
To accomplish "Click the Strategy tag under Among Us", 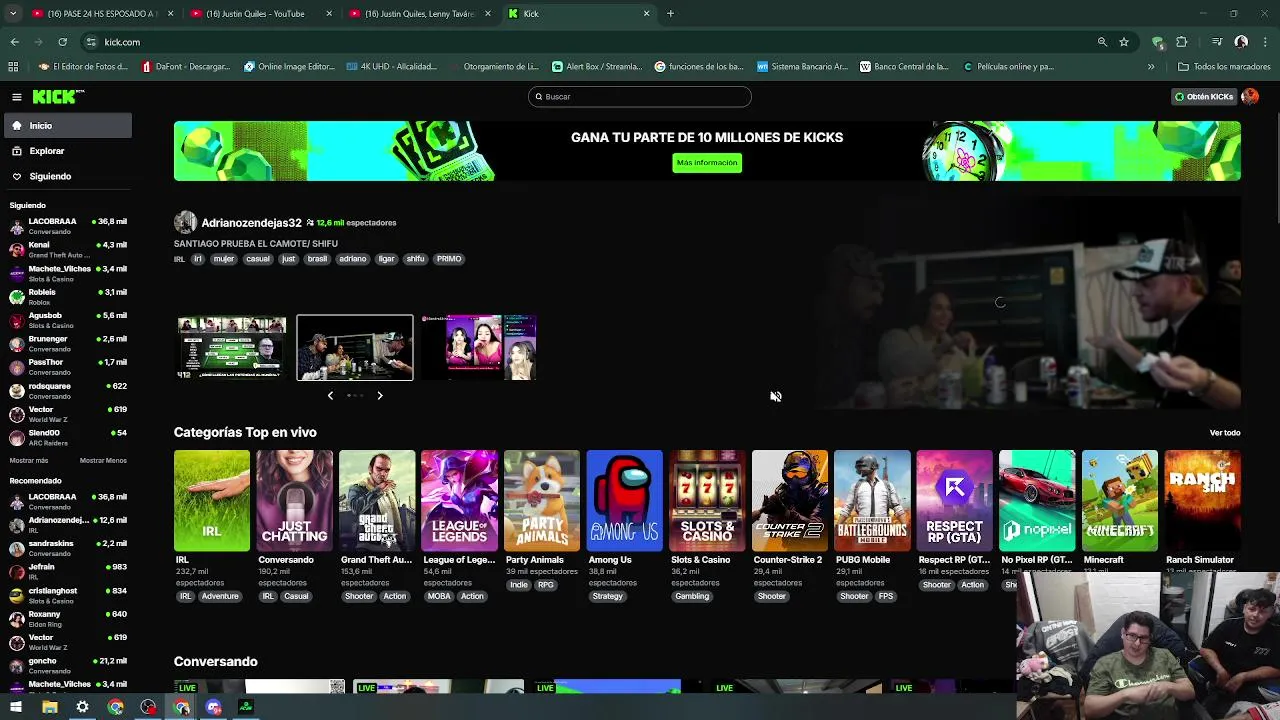I will pos(607,597).
